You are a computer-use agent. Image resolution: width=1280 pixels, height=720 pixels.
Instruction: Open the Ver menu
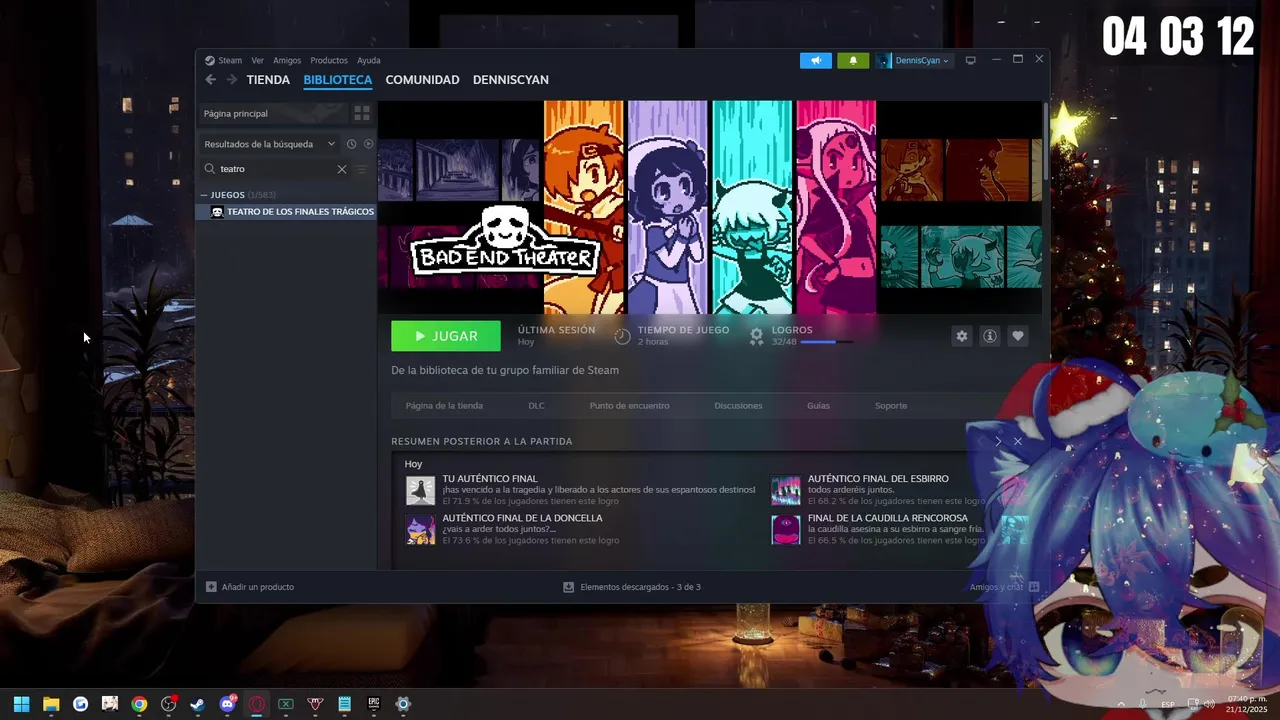coord(258,60)
